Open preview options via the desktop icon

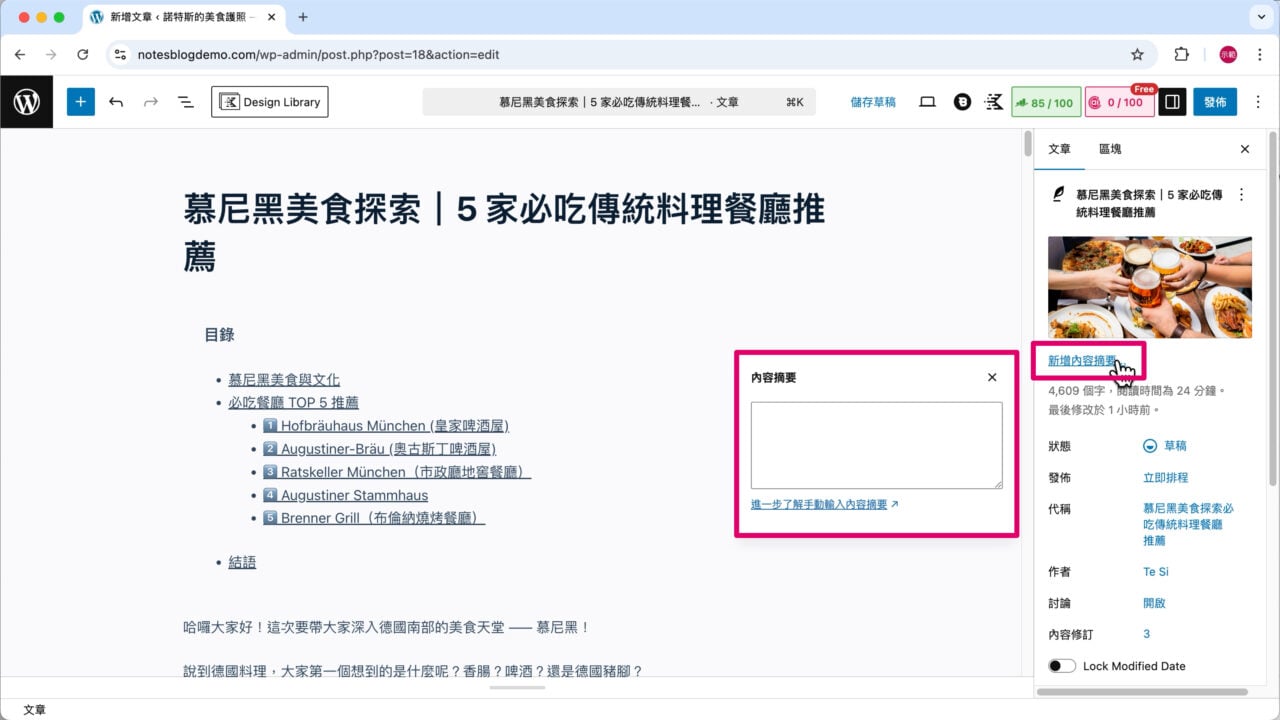(x=927, y=101)
